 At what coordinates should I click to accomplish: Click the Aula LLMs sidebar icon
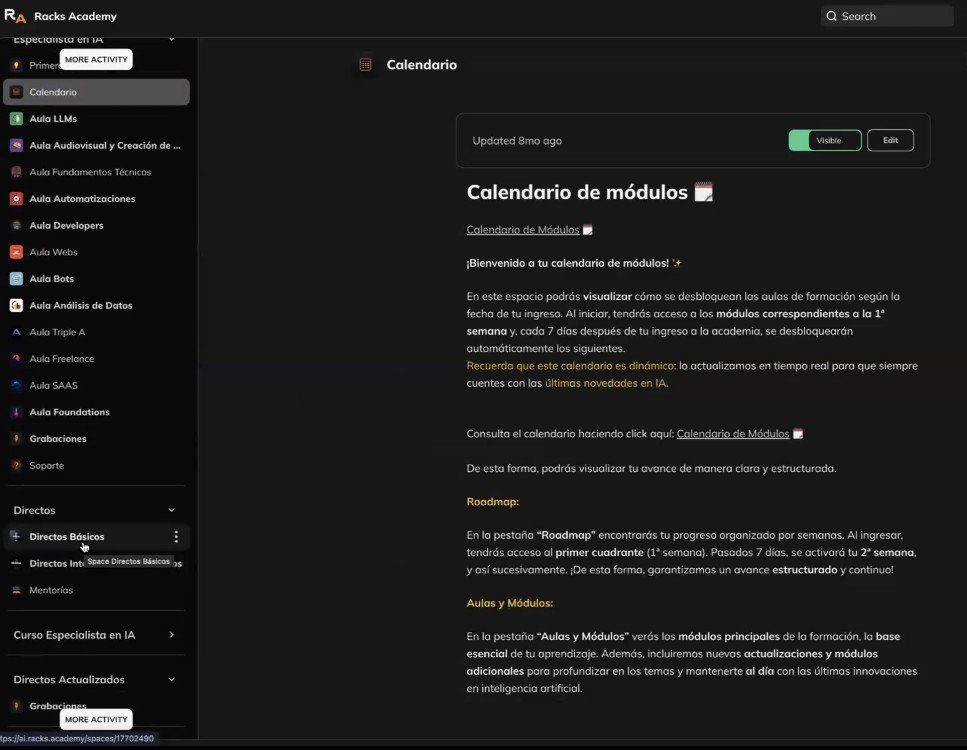click(x=16, y=119)
